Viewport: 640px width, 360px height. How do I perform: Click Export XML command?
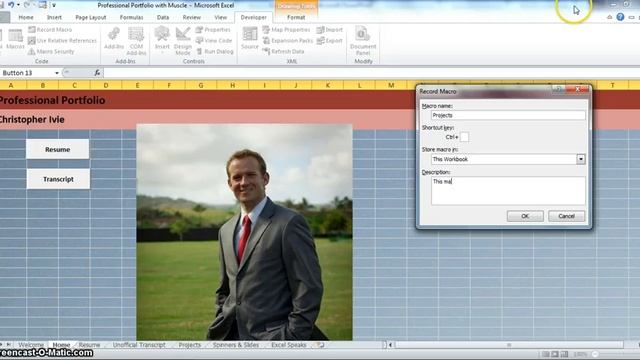point(330,40)
